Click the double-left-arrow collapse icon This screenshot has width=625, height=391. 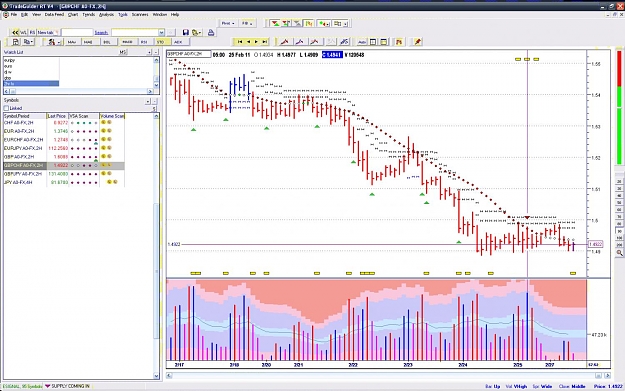click(x=15, y=32)
